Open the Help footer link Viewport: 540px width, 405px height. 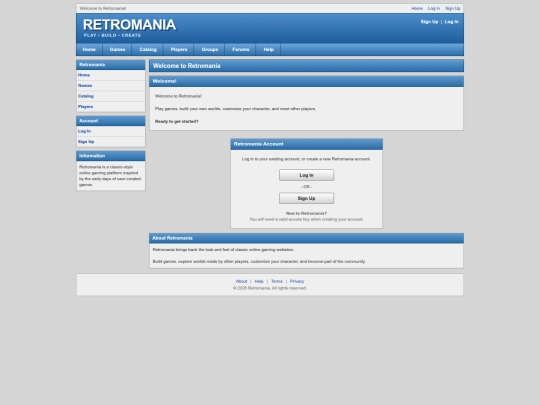[259, 281]
